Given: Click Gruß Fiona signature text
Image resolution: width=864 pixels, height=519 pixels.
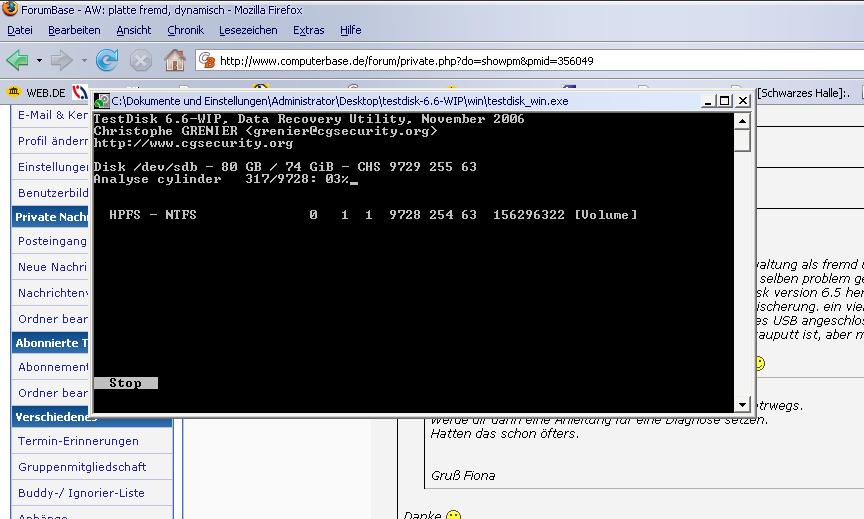Looking at the screenshot, I should [463, 475].
